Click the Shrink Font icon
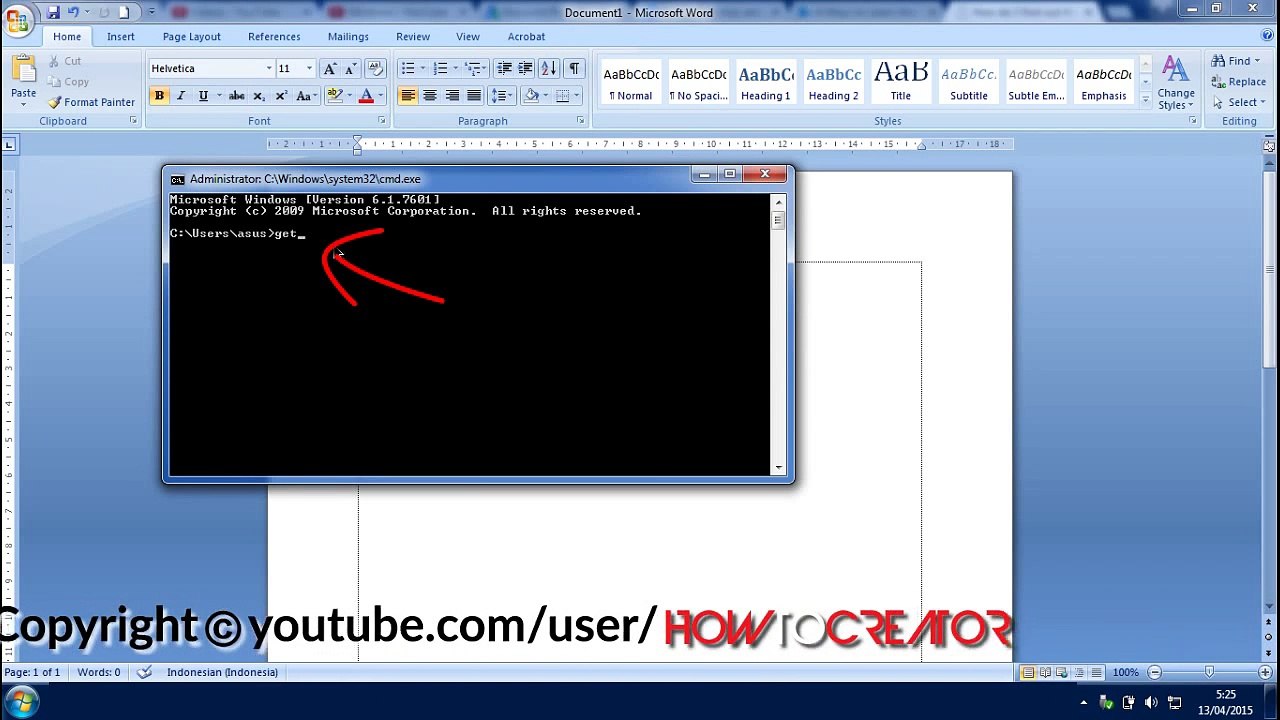This screenshot has height=720, width=1280. click(x=349, y=69)
